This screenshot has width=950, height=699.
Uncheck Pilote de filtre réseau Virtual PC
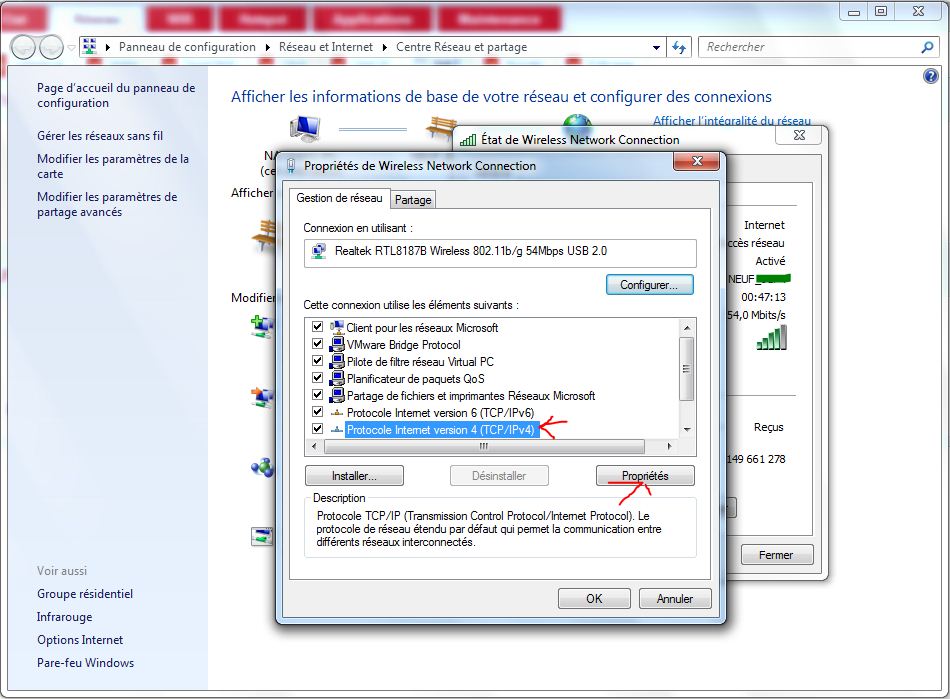click(x=317, y=360)
